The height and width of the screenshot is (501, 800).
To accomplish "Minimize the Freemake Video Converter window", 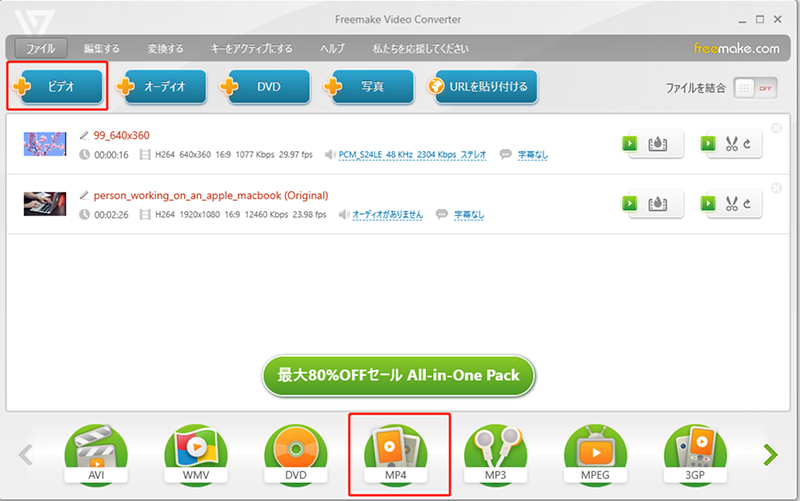I will coord(742,20).
